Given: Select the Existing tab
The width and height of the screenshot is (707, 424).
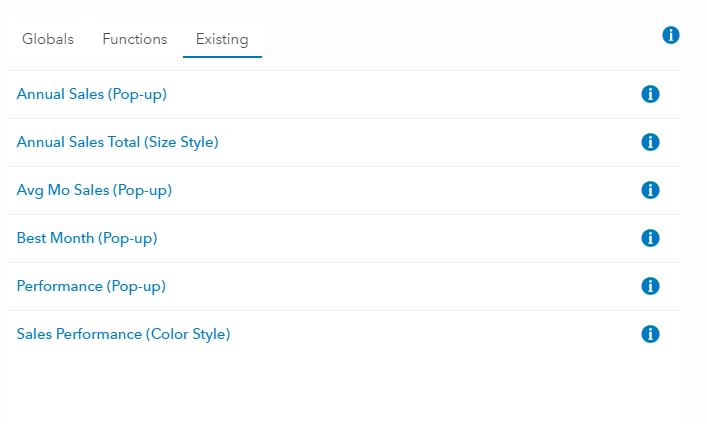Looking at the screenshot, I should pos(222,39).
